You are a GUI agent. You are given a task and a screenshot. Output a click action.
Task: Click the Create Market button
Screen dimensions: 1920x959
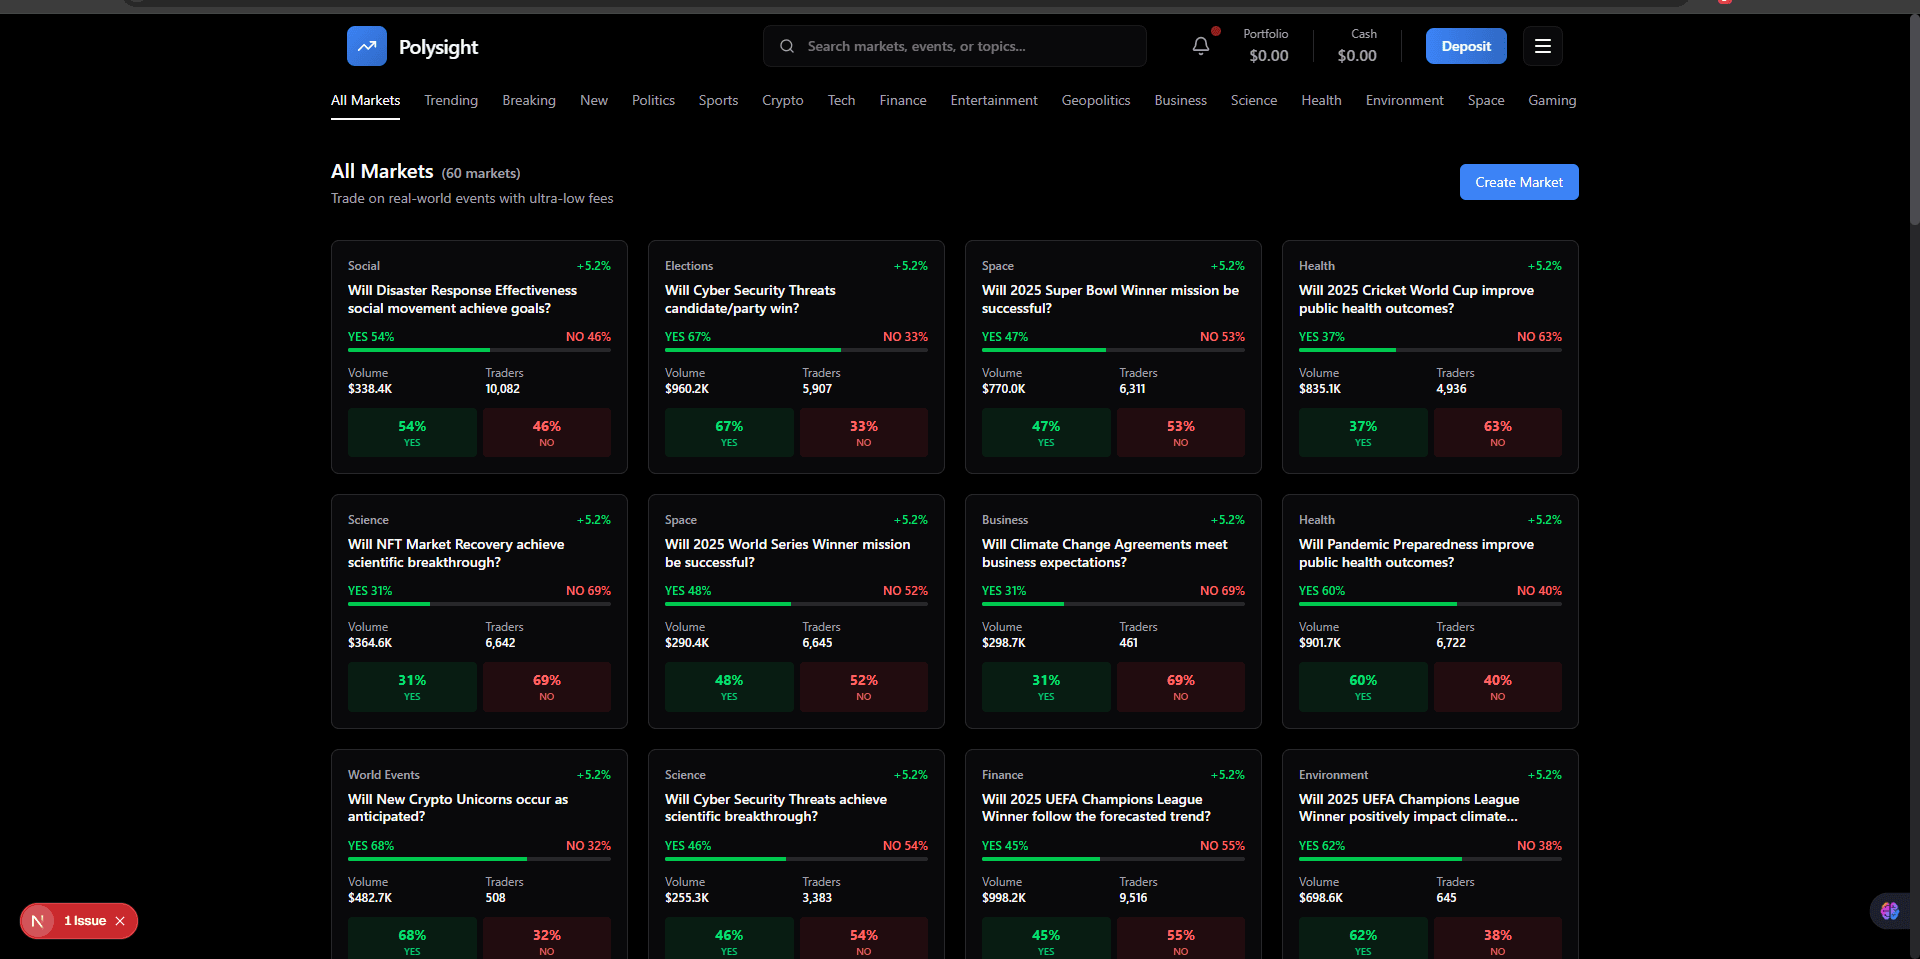pyautogui.click(x=1519, y=182)
